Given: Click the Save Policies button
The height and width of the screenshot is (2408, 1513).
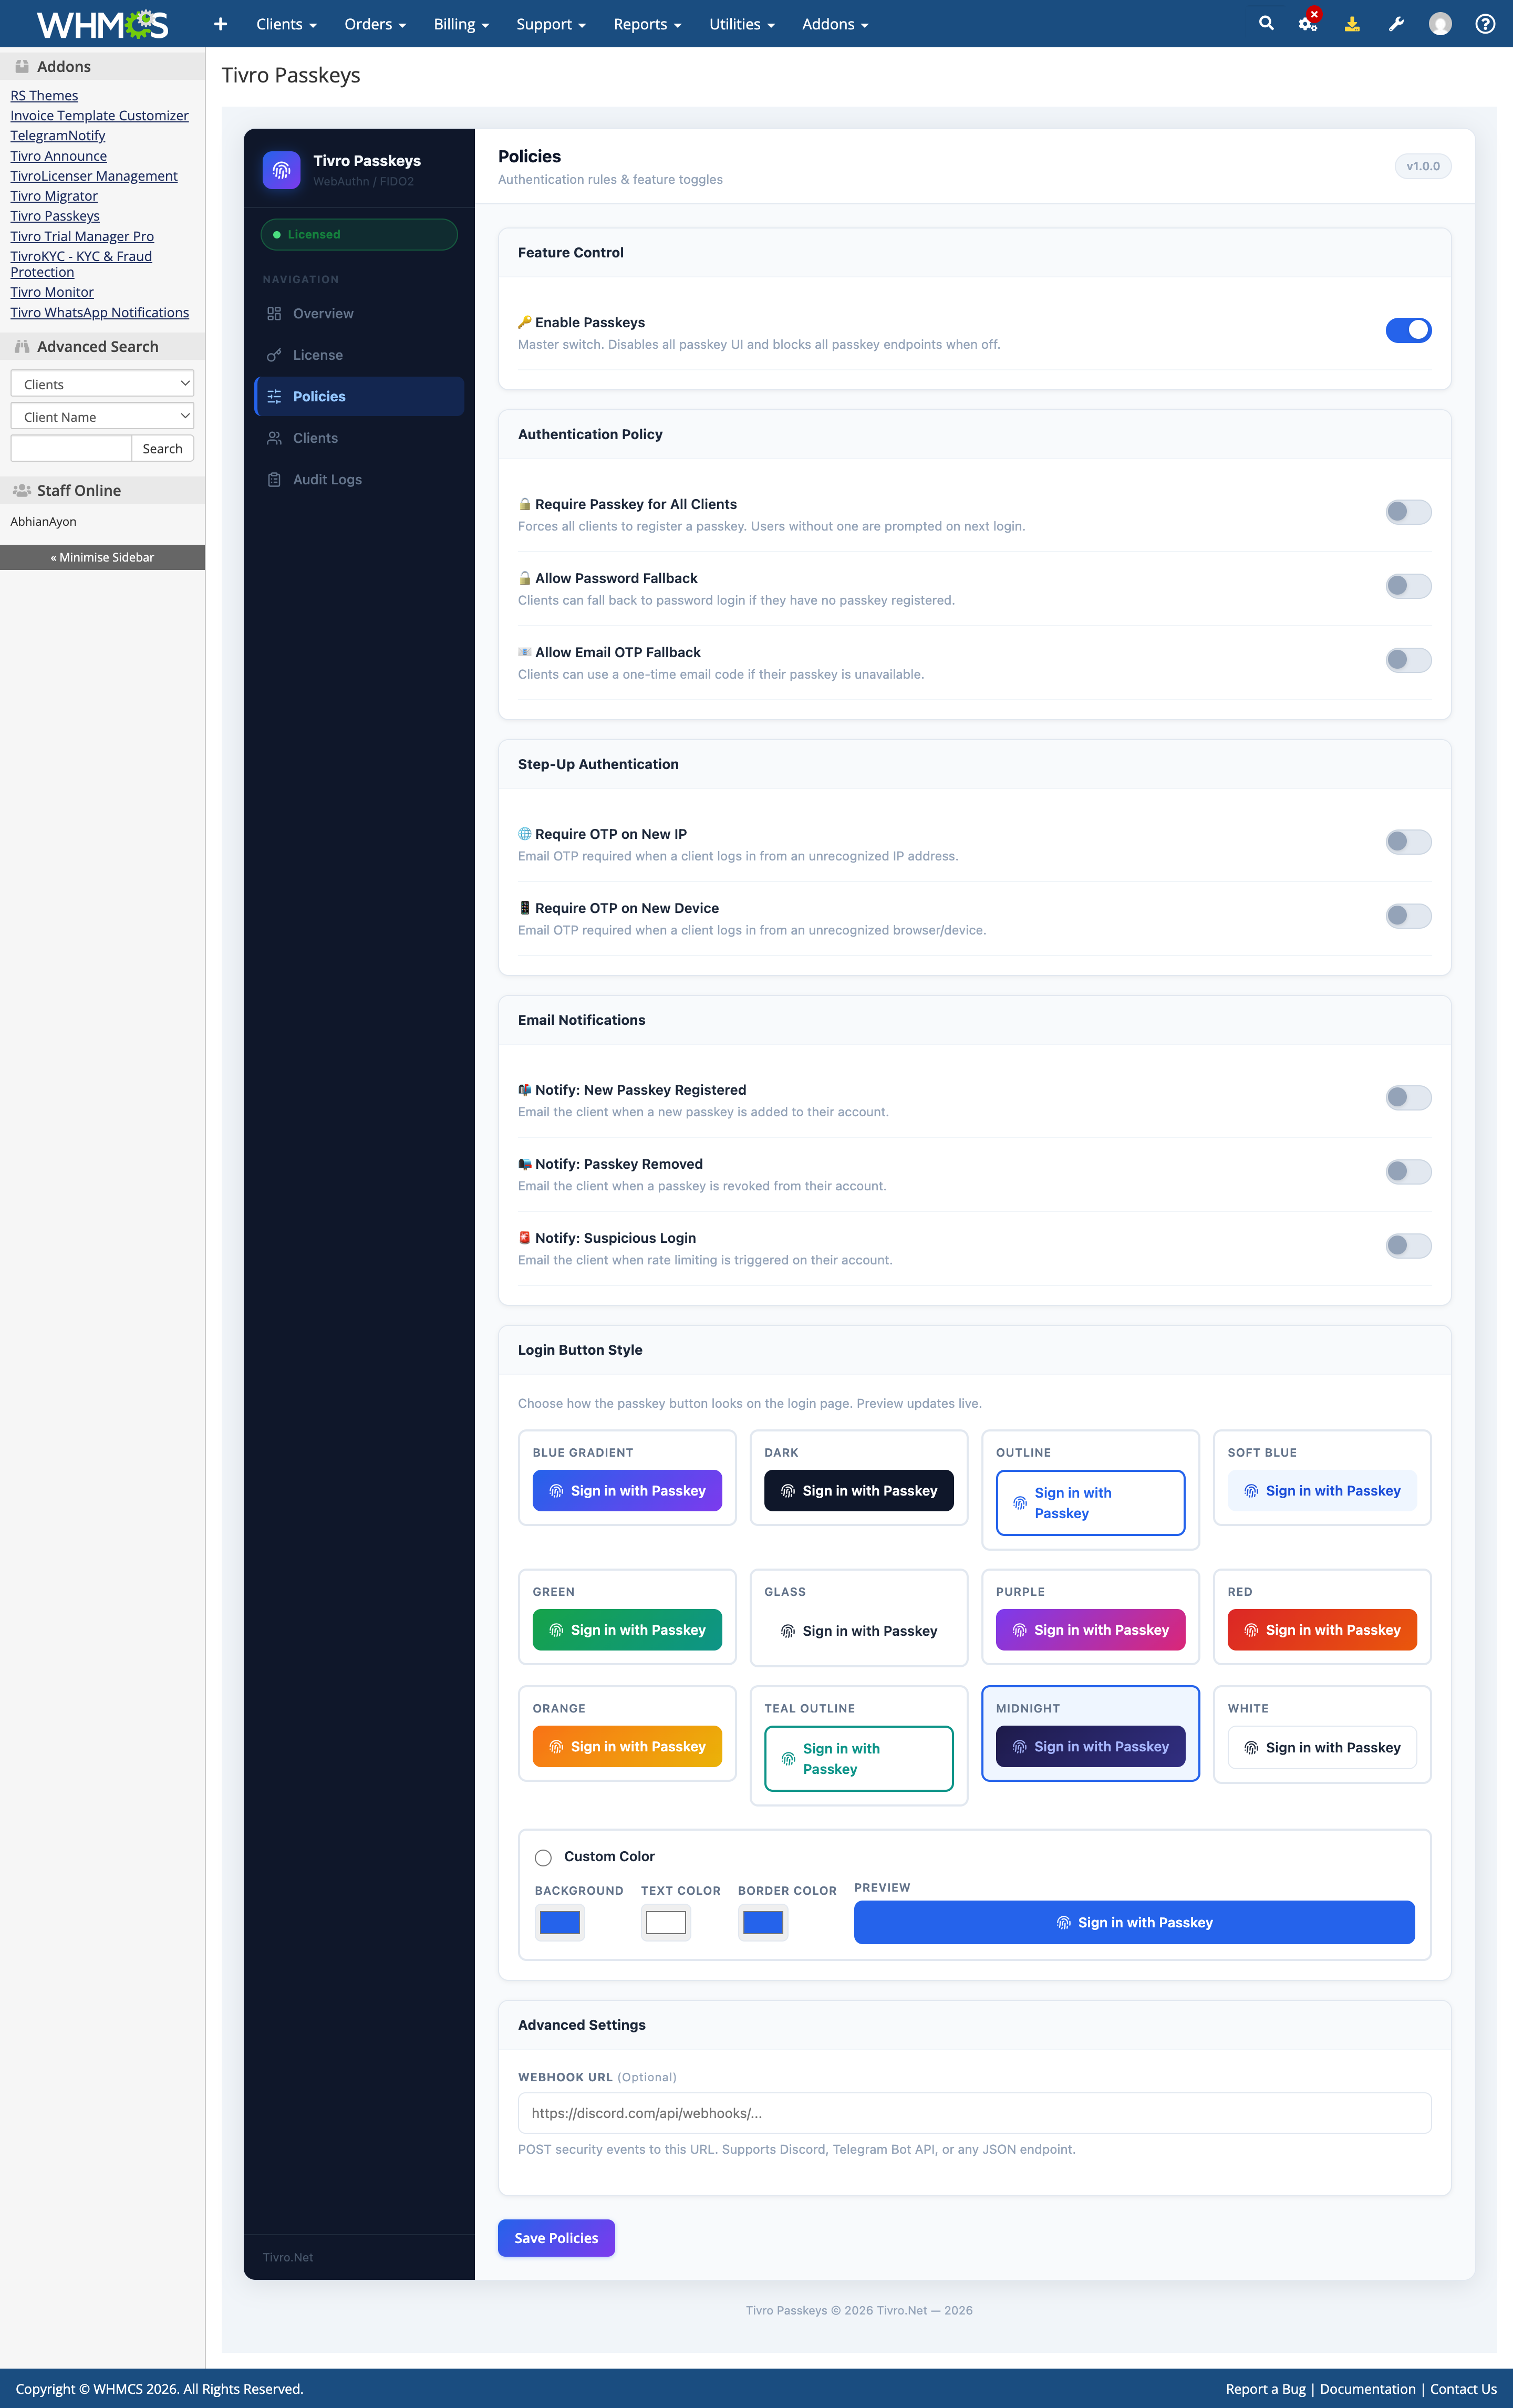Looking at the screenshot, I should (556, 2238).
